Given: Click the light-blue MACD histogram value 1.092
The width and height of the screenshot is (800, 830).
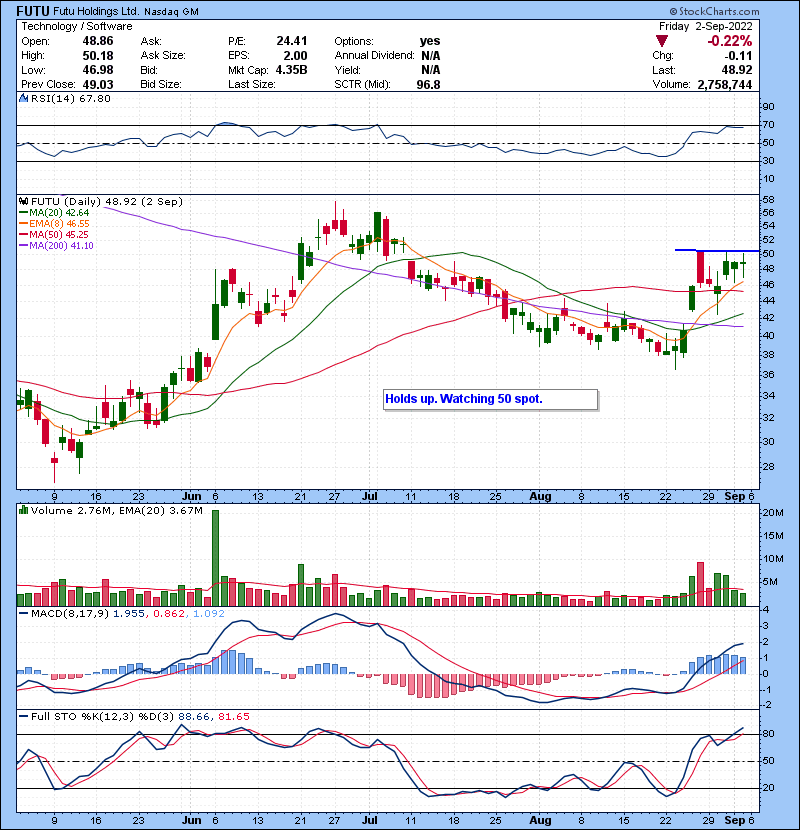Looking at the screenshot, I should (x=209, y=614).
